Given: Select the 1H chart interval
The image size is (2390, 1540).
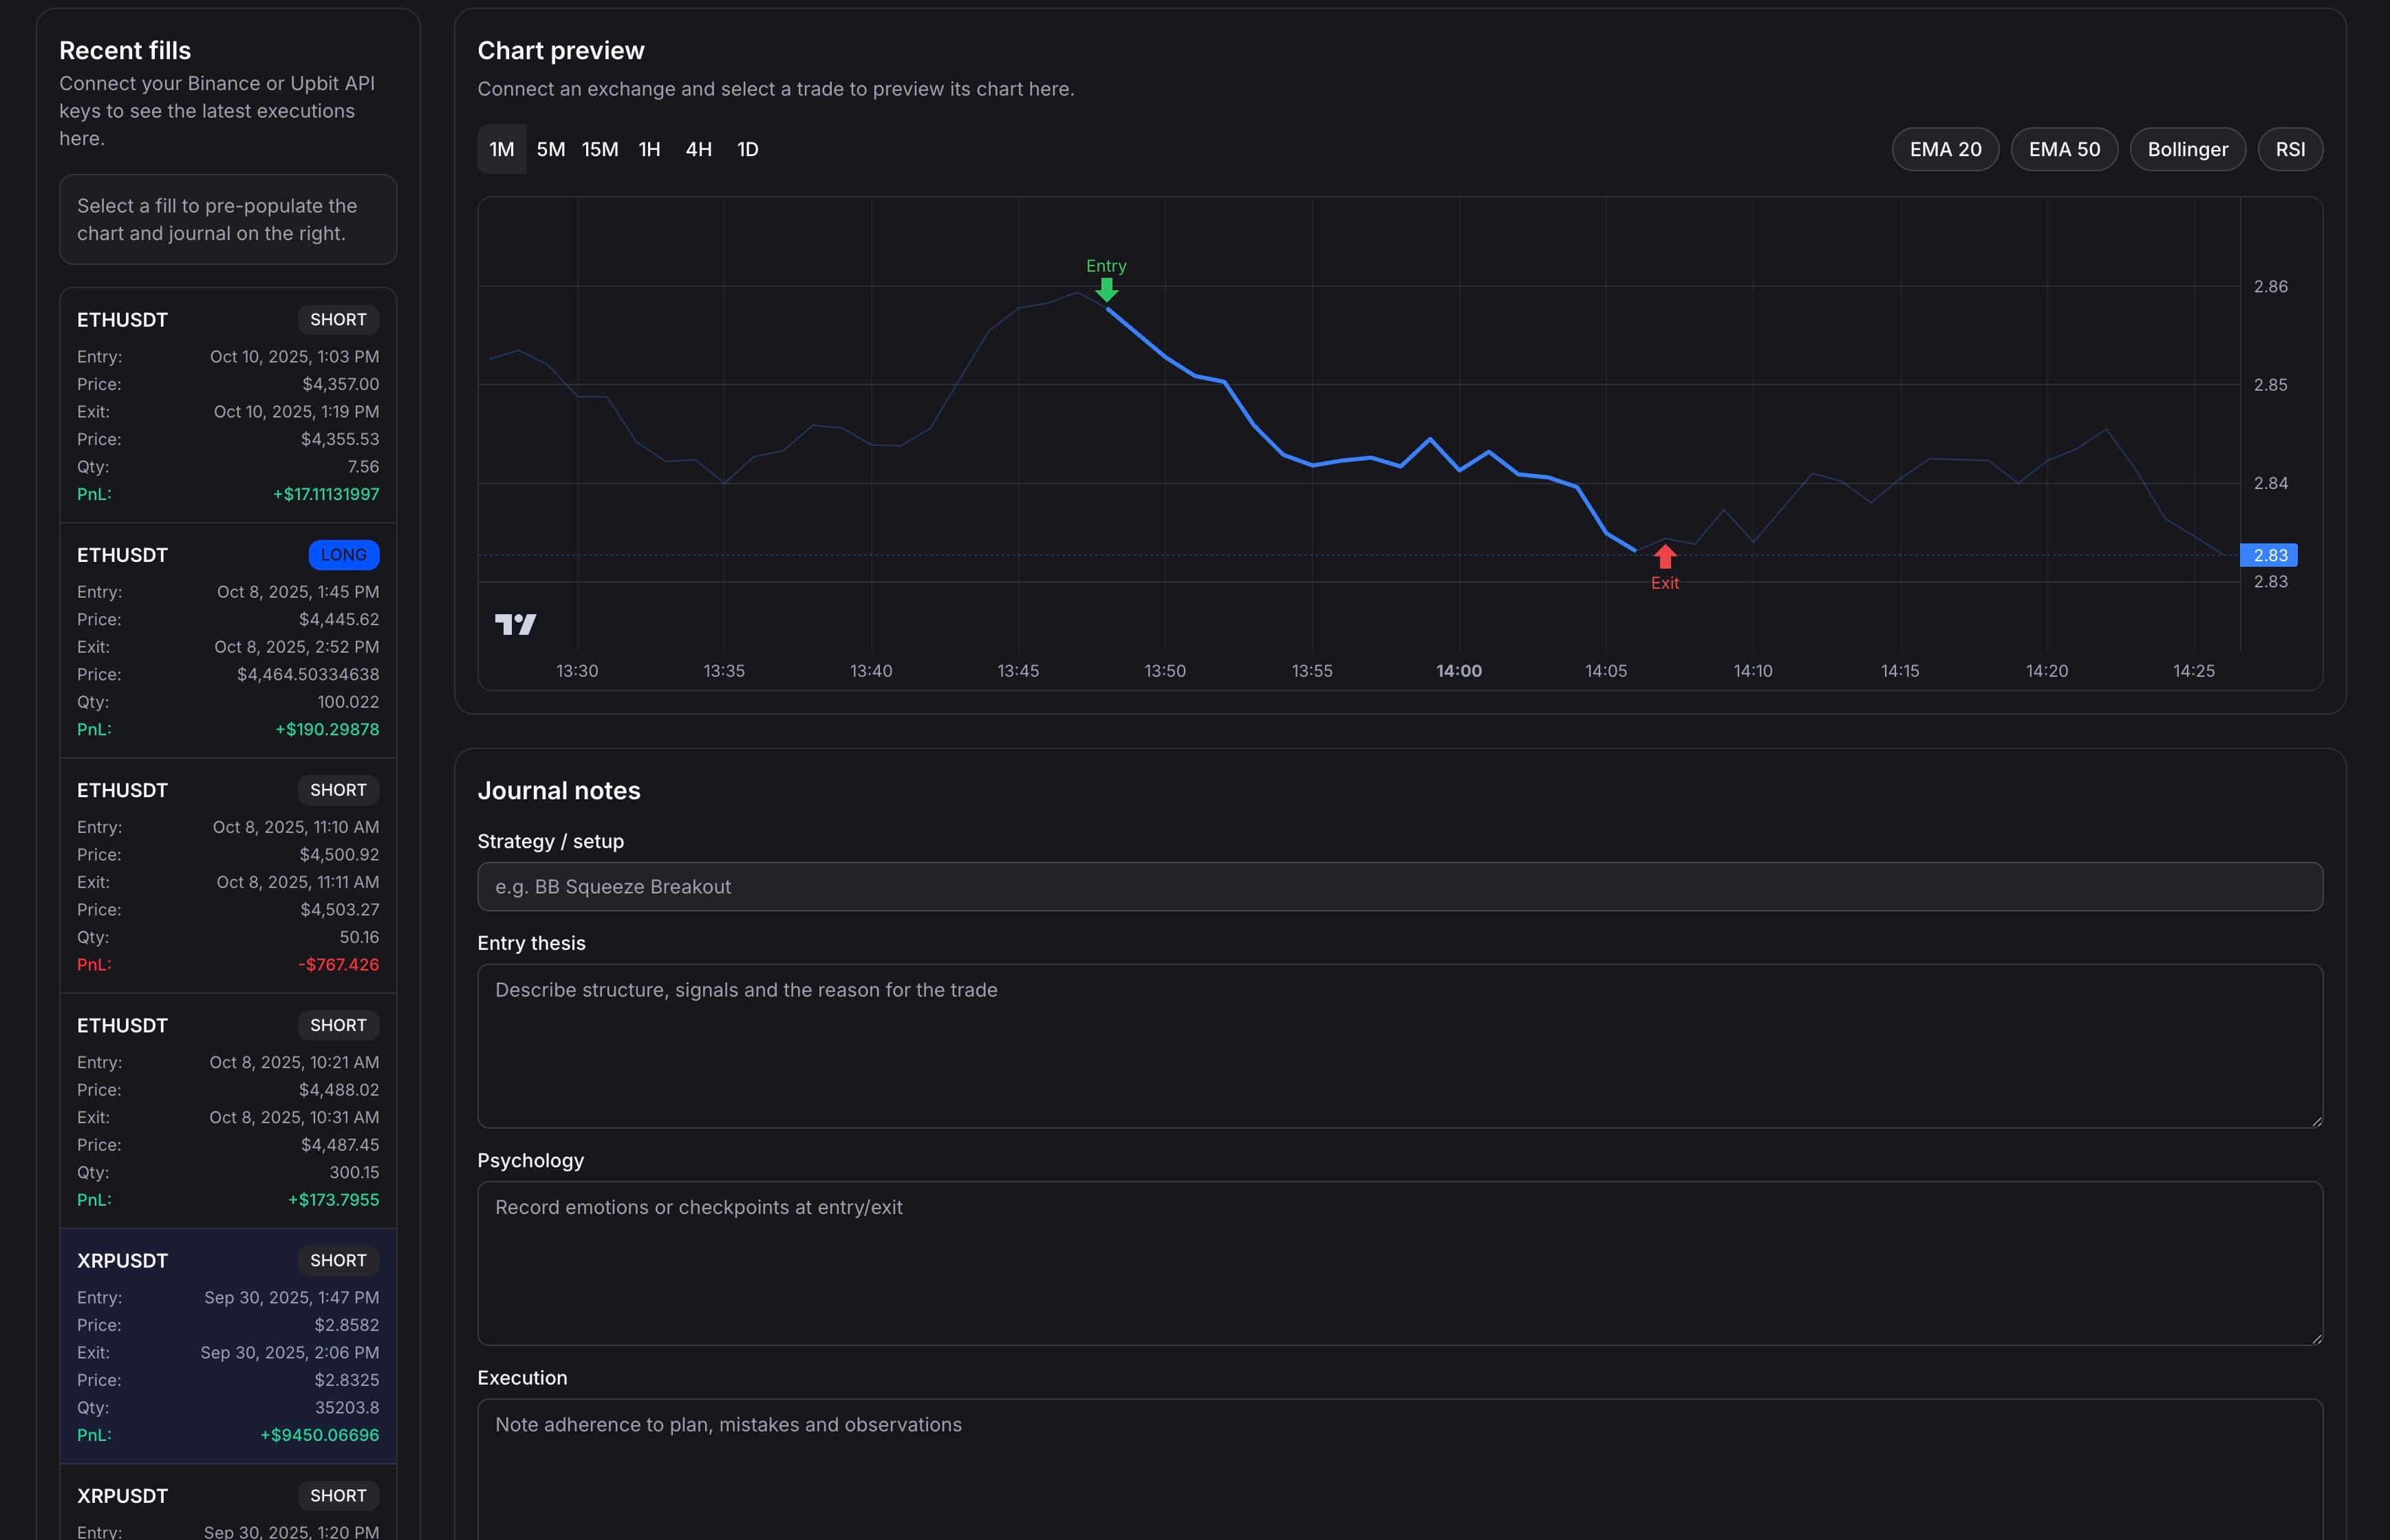Looking at the screenshot, I should coord(649,149).
